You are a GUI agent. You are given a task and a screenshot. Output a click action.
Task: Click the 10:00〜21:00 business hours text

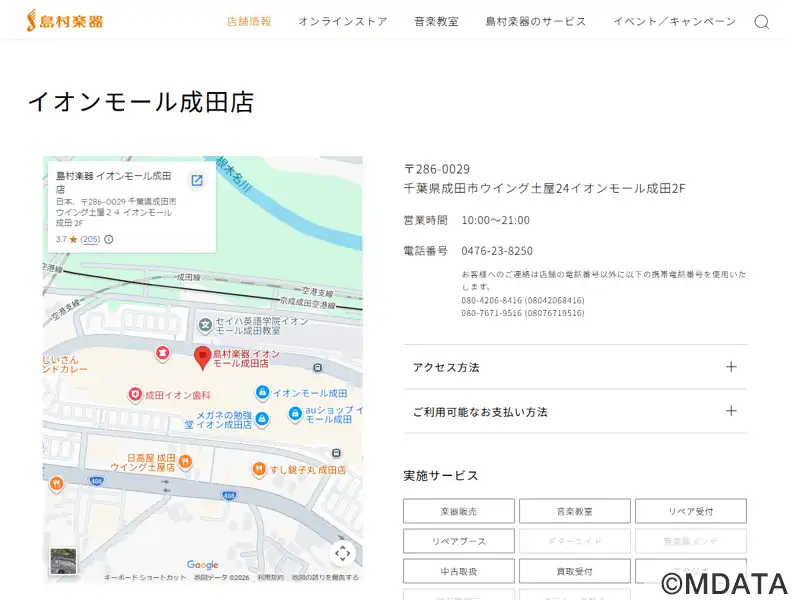point(495,220)
